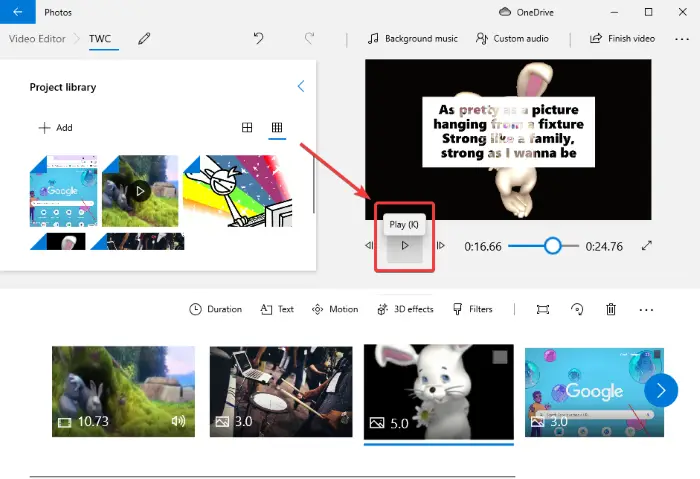Click the project library scrollbar
This screenshot has height=479, width=700.
(x=314, y=184)
